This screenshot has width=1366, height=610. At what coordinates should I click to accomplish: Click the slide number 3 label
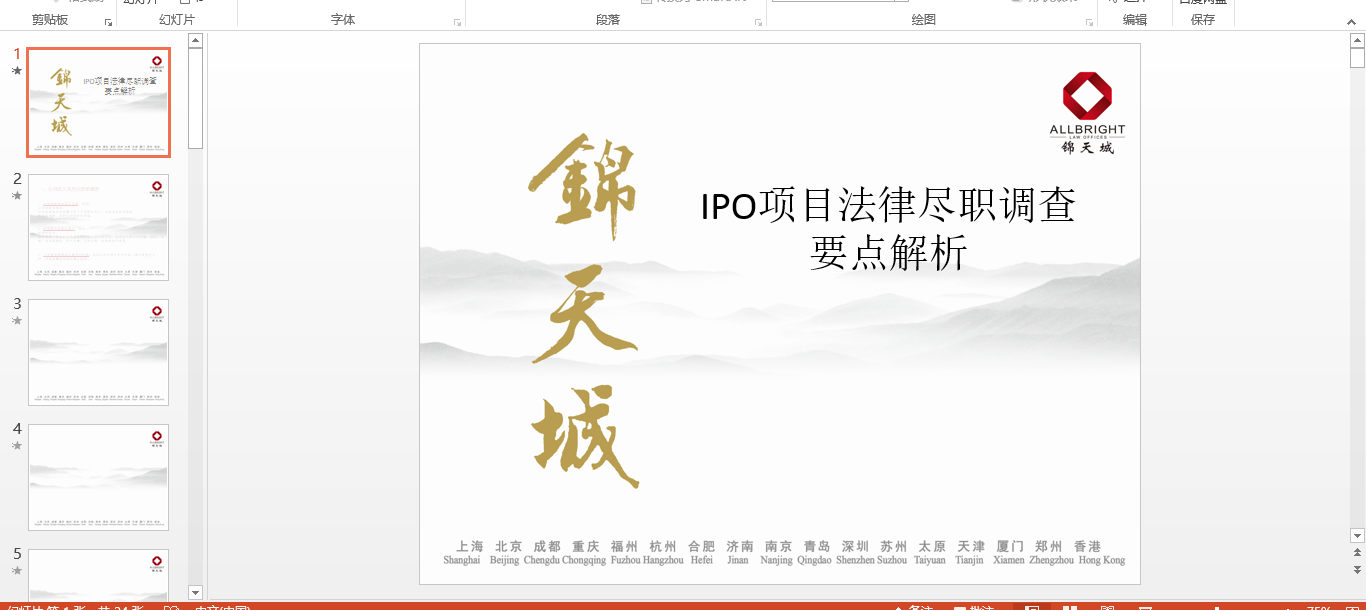tap(17, 304)
